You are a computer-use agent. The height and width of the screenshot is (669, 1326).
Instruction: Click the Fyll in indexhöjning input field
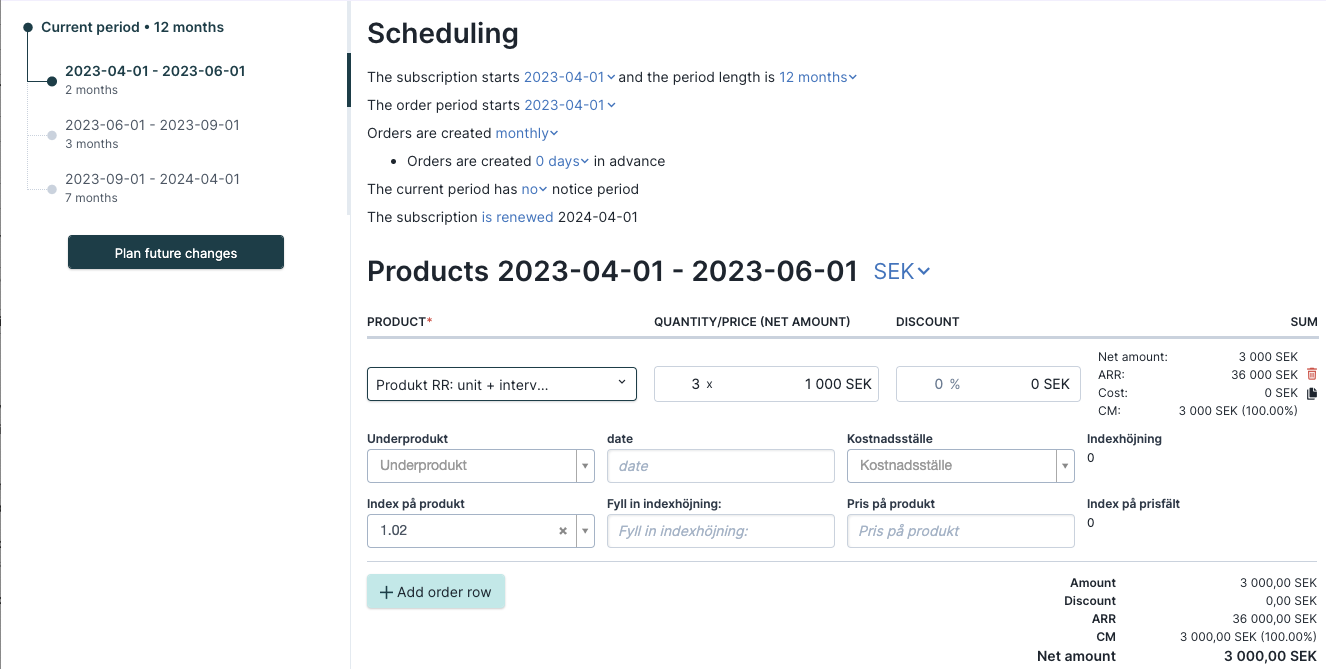[x=721, y=531]
